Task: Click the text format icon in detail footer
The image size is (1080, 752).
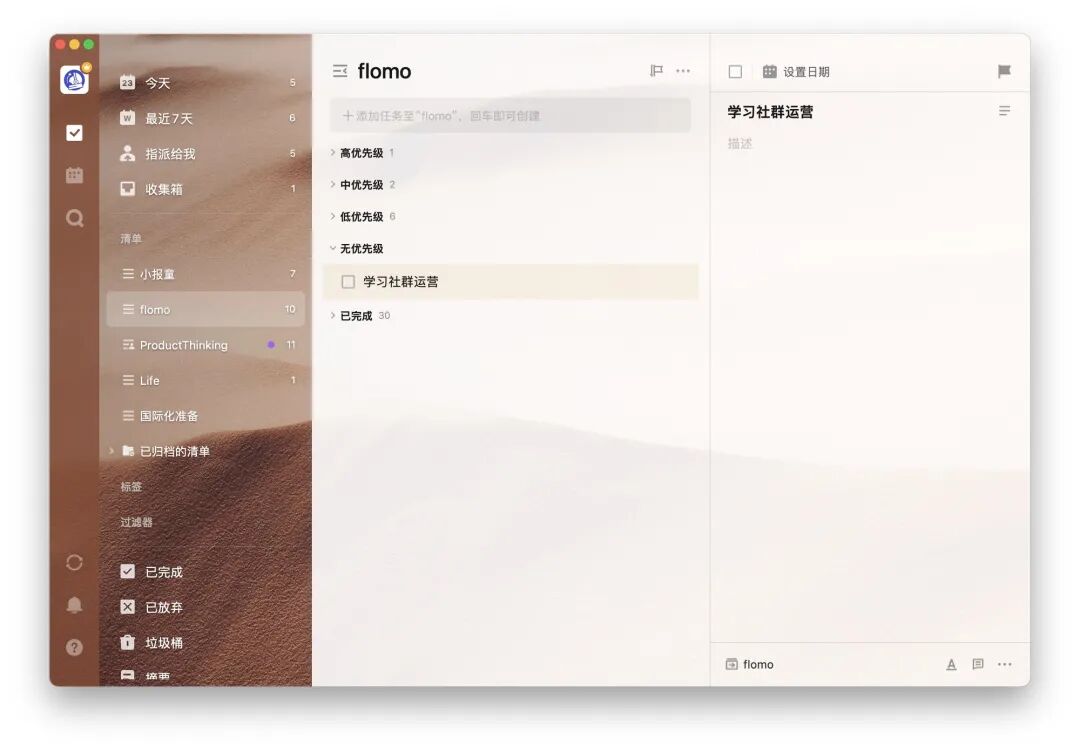Action: 951,665
